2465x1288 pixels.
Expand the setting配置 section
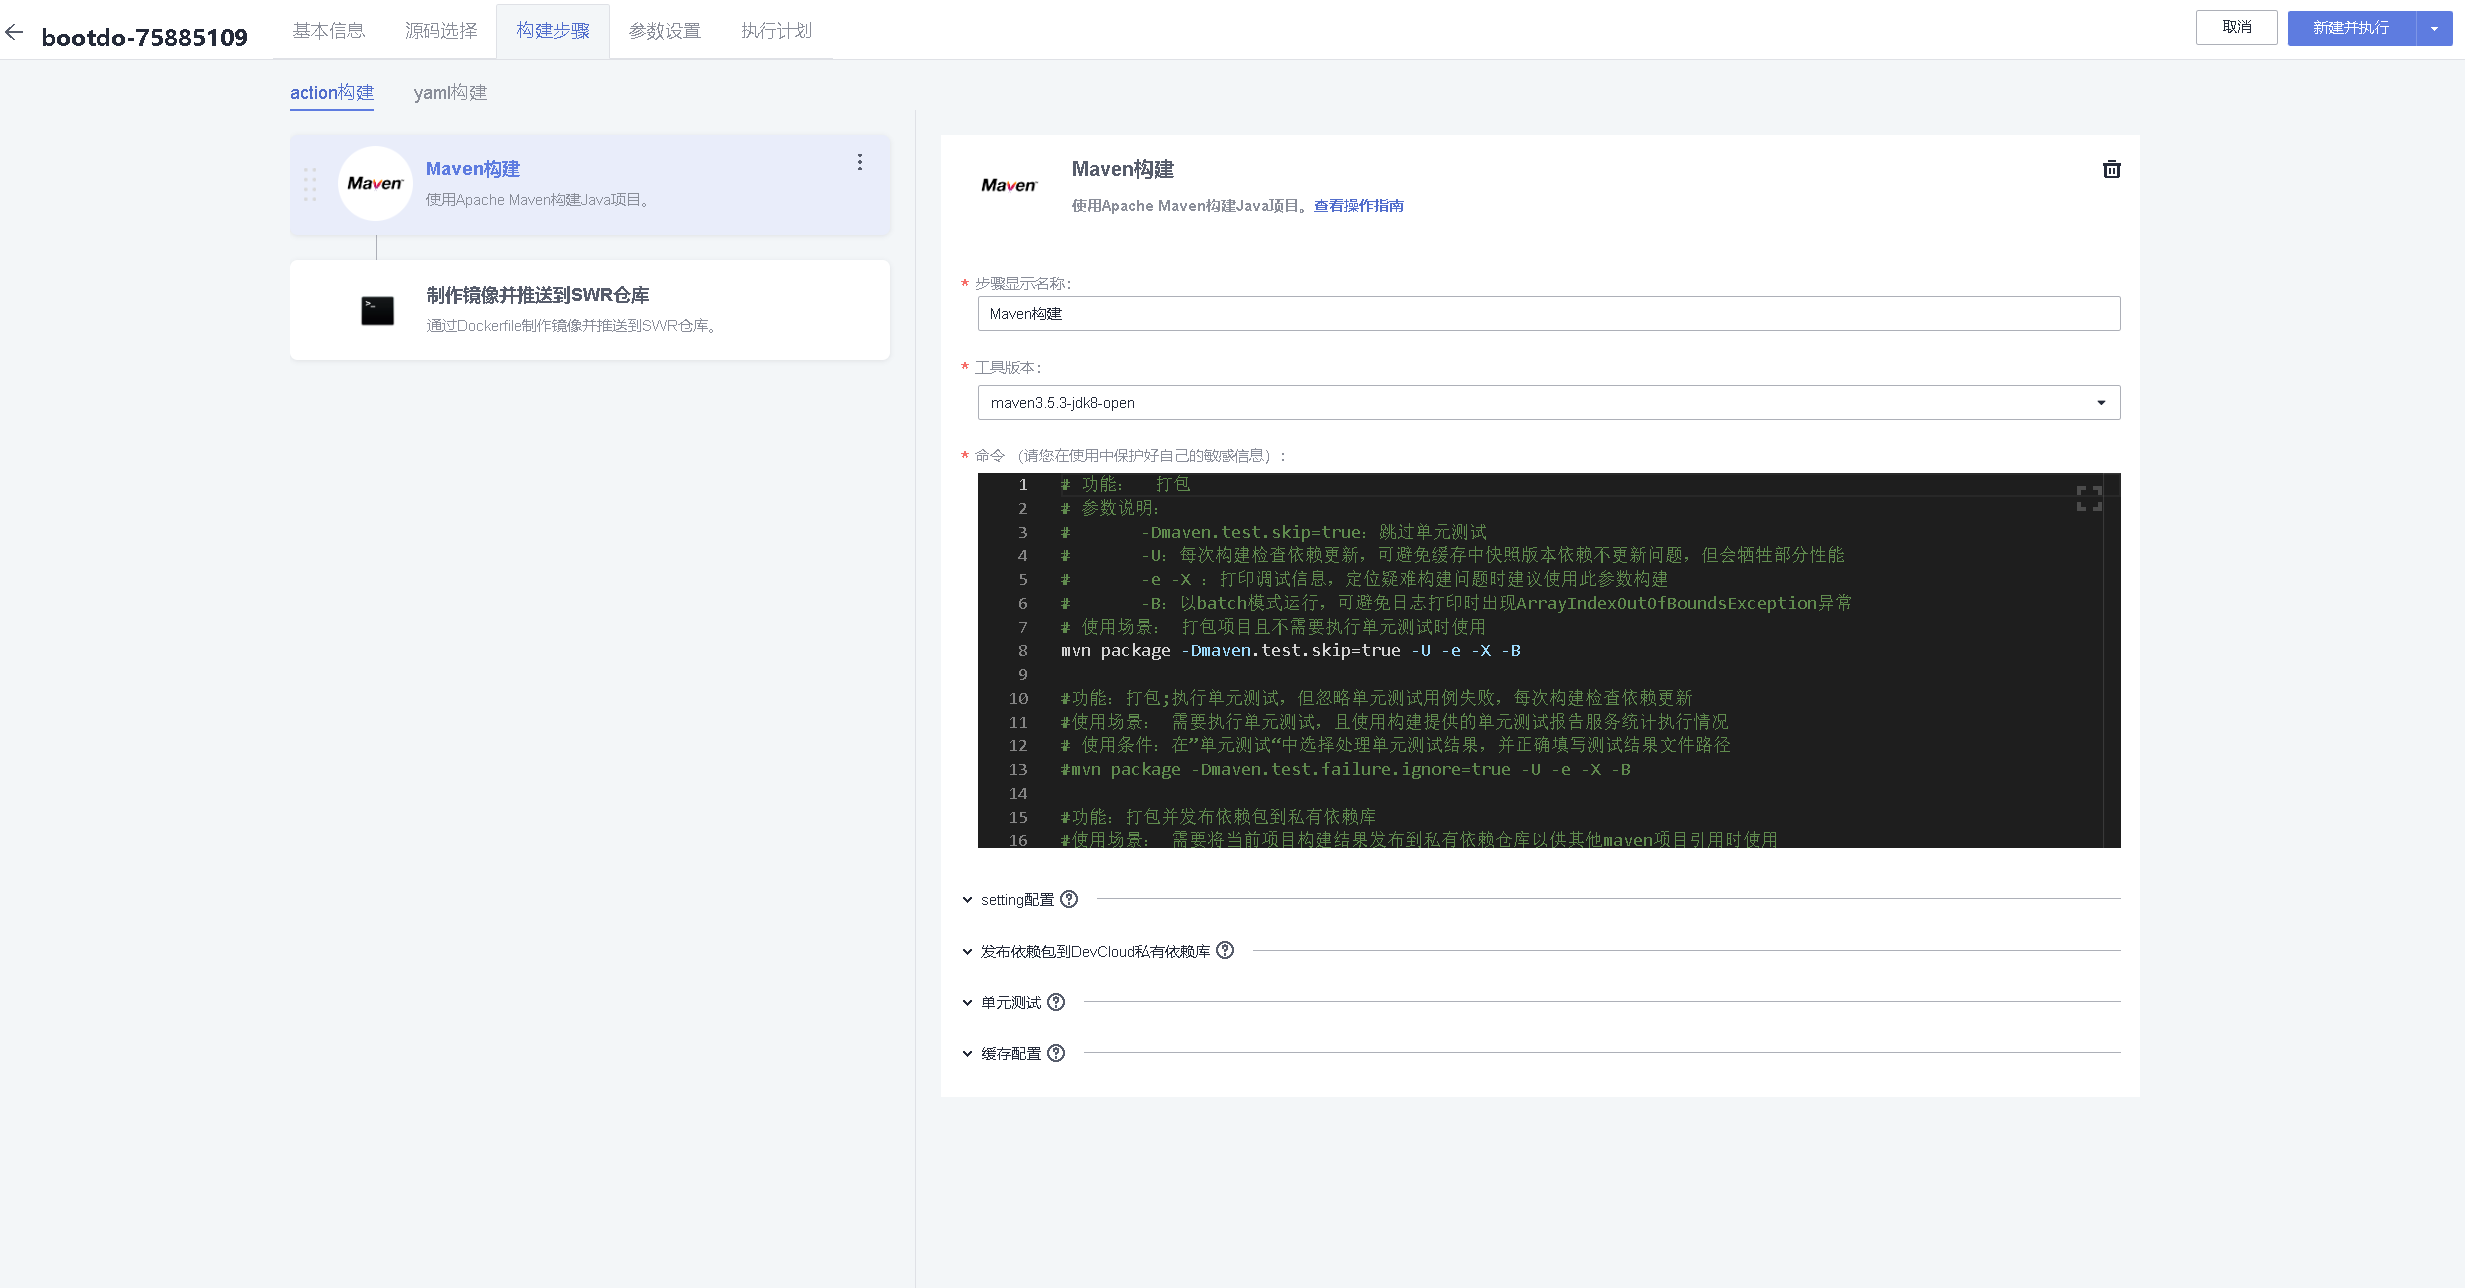(x=967, y=900)
